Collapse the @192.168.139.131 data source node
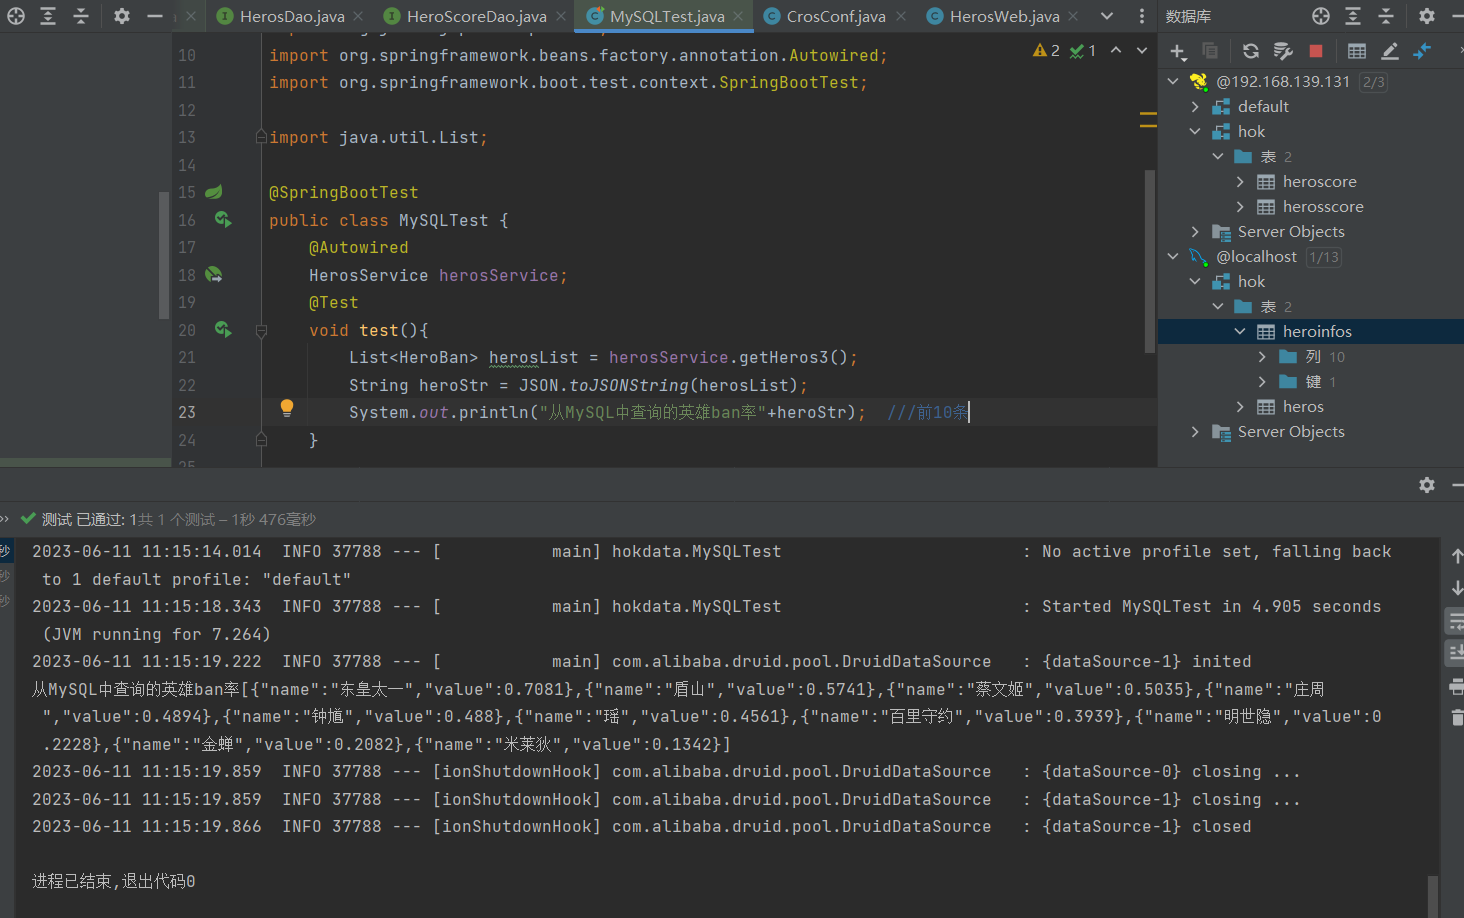 coord(1173,82)
